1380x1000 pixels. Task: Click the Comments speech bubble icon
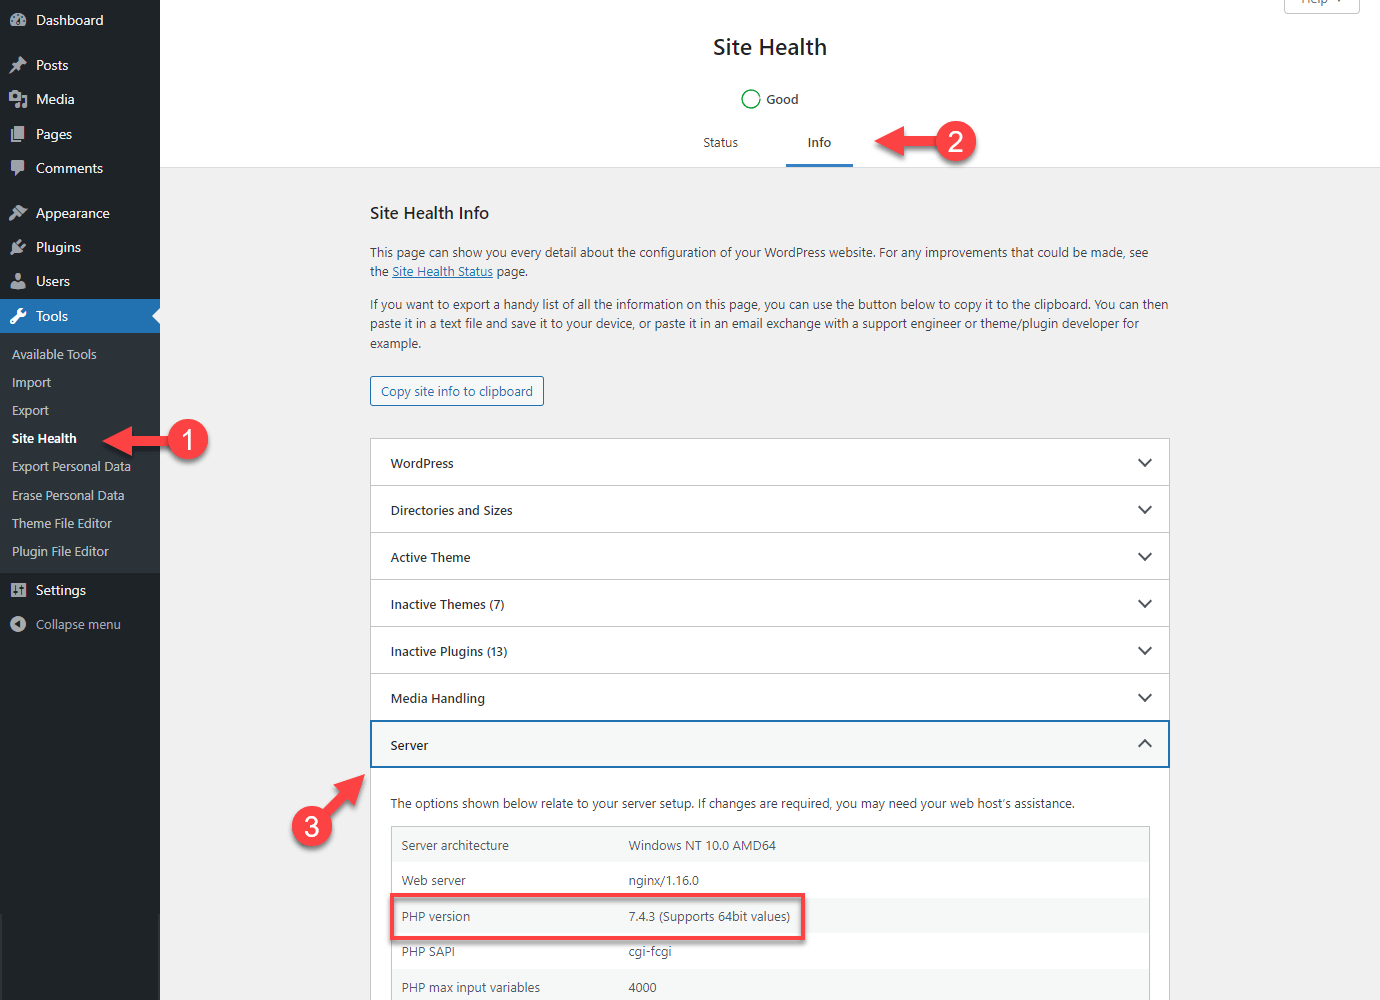tap(18, 168)
